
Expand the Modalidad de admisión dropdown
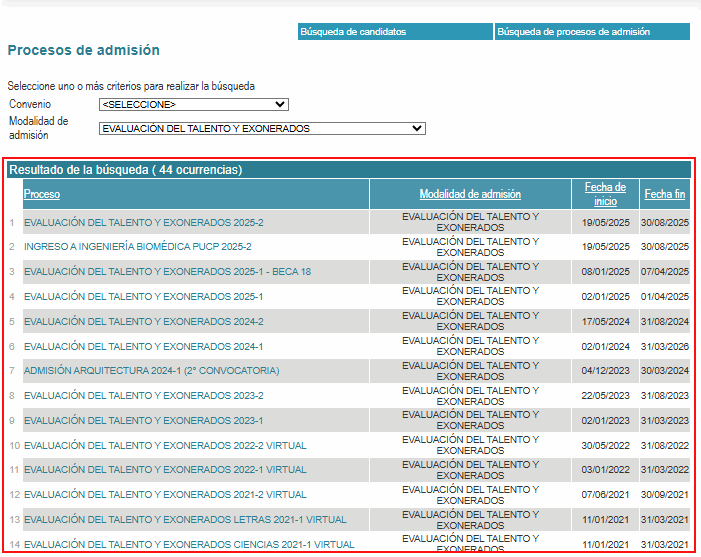[262, 128]
